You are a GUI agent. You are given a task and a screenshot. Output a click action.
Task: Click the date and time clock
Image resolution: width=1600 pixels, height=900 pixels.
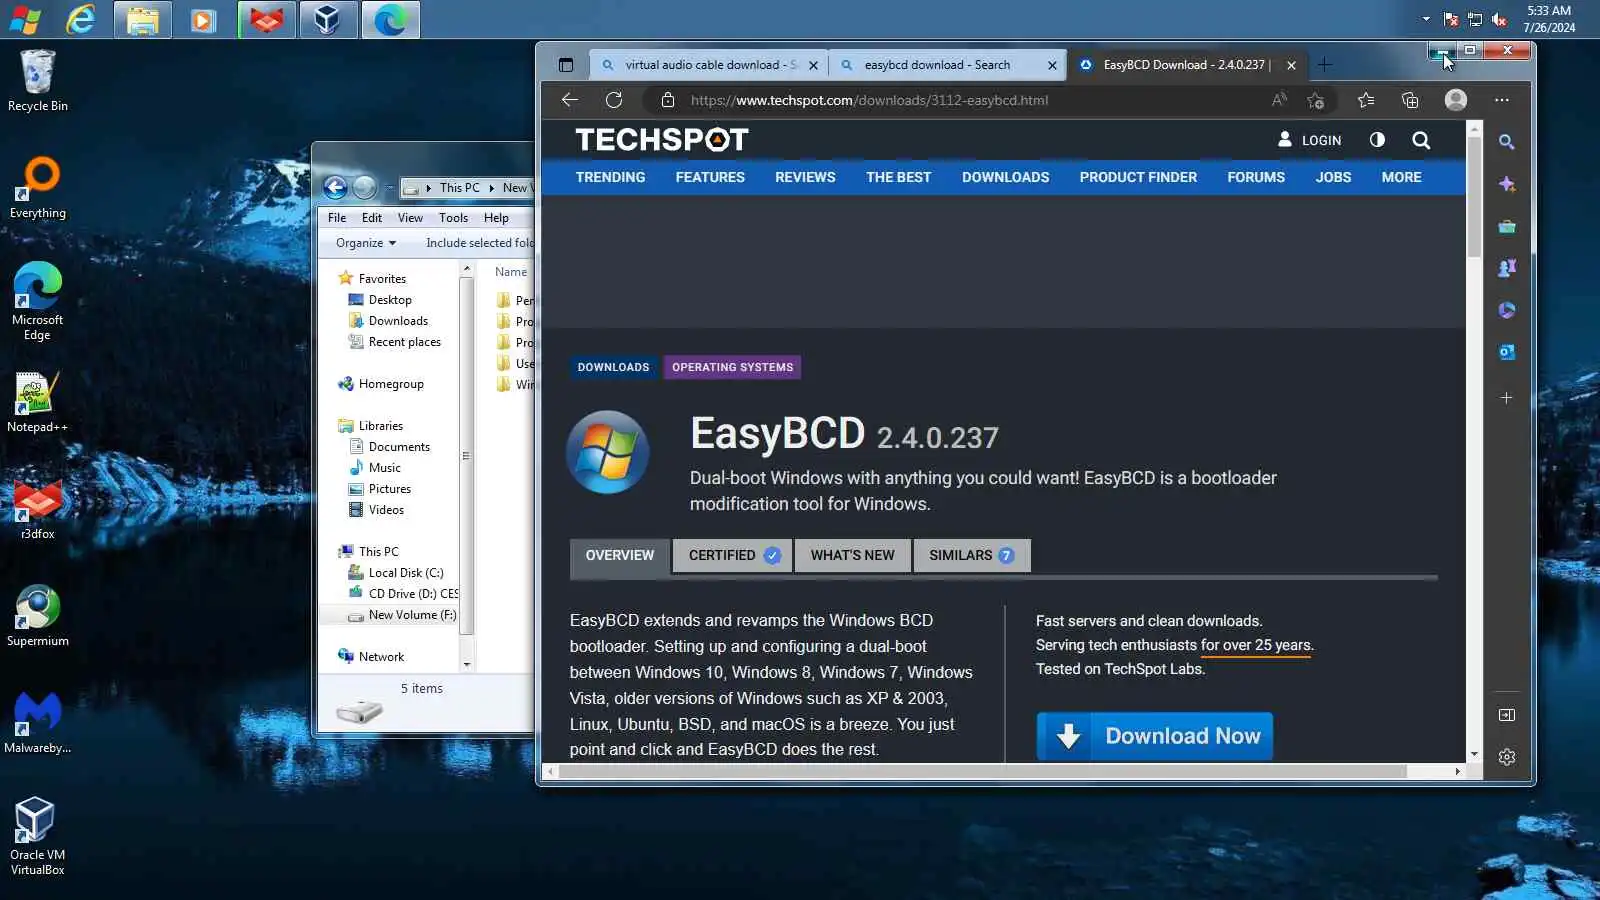coord(1549,19)
